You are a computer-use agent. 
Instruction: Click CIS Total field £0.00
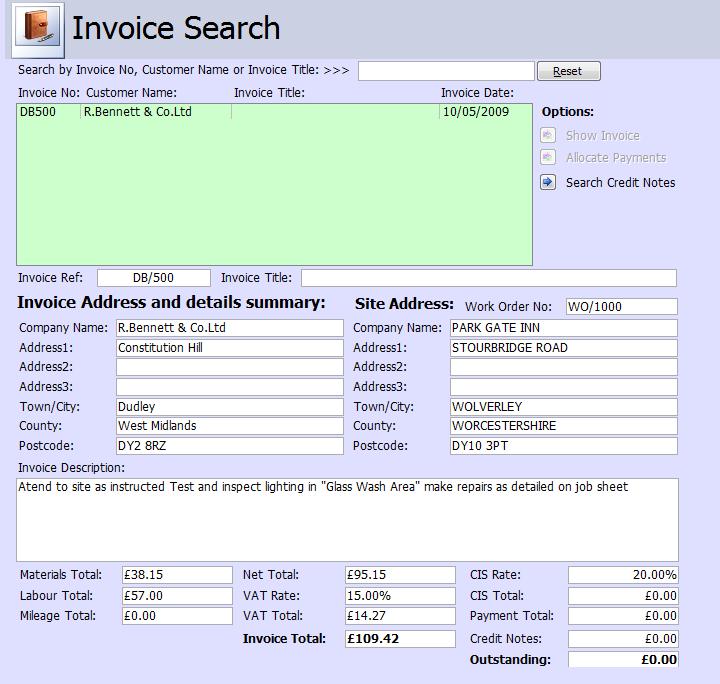[x=623, y=596]
